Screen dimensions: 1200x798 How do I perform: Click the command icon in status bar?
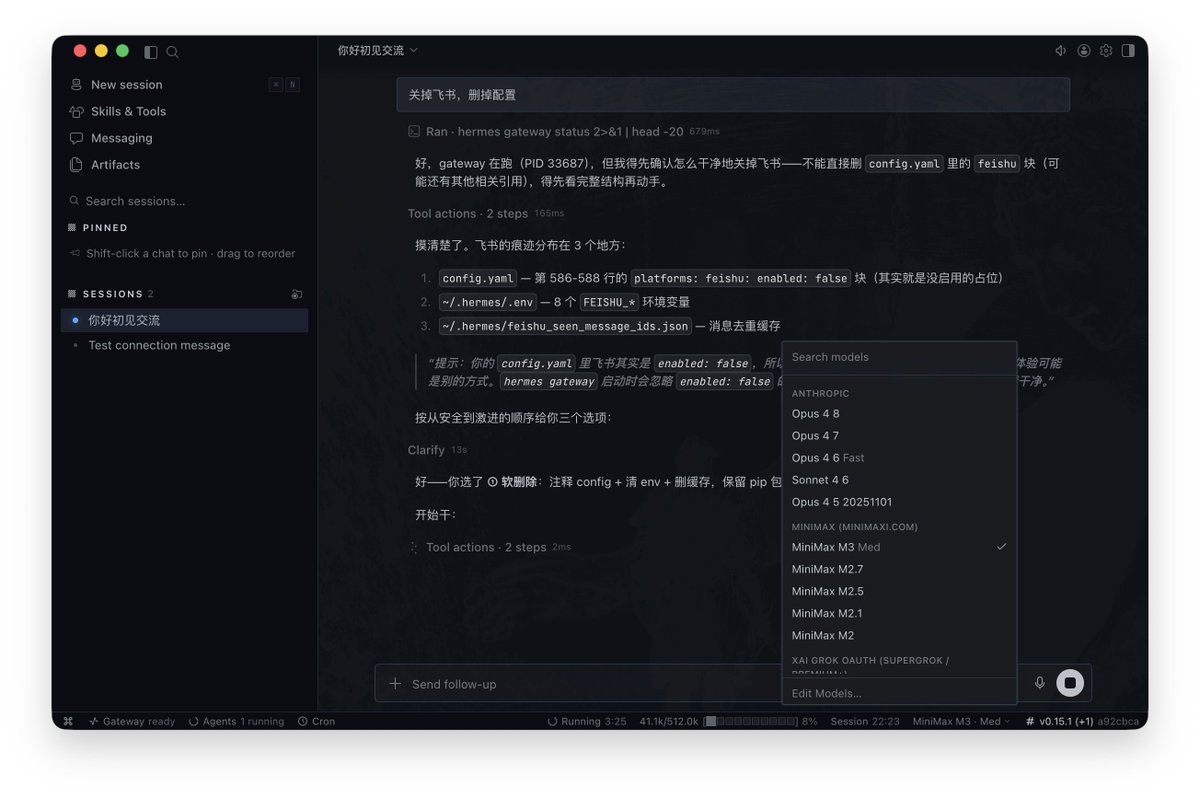pyautogui.click(x=68, y=721)
